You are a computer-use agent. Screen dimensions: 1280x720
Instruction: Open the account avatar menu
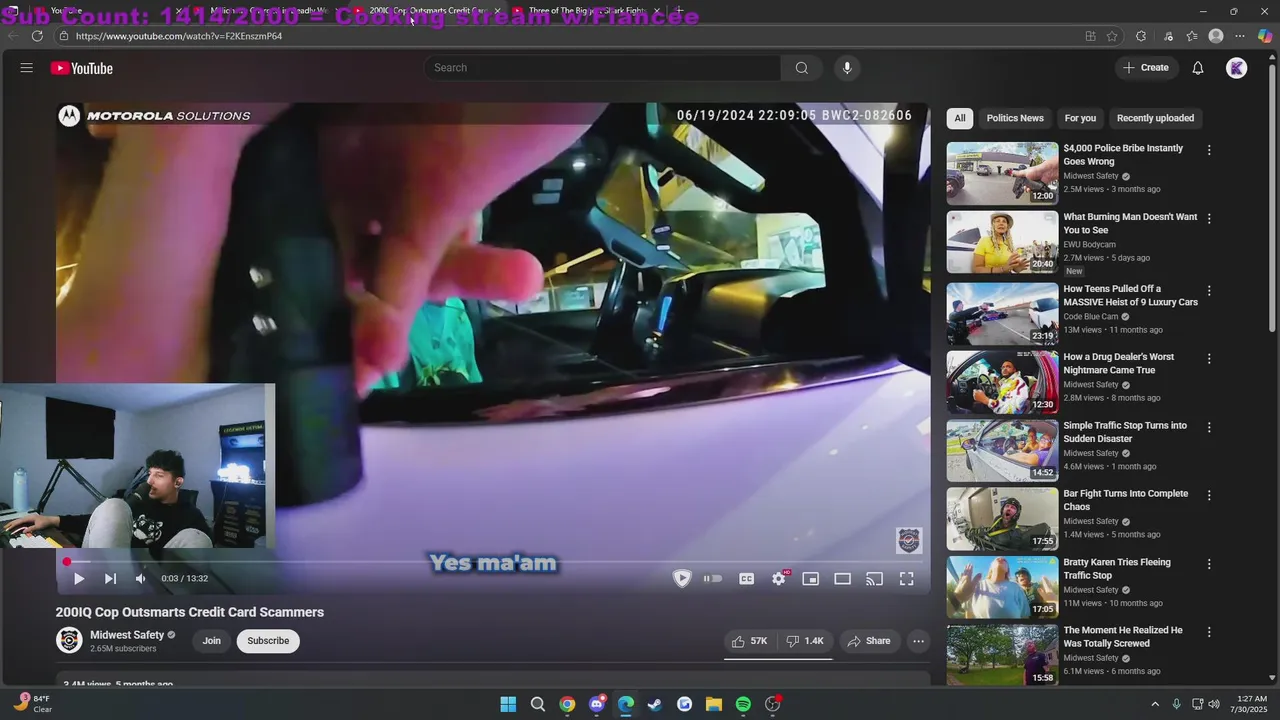coord(1237,68)
